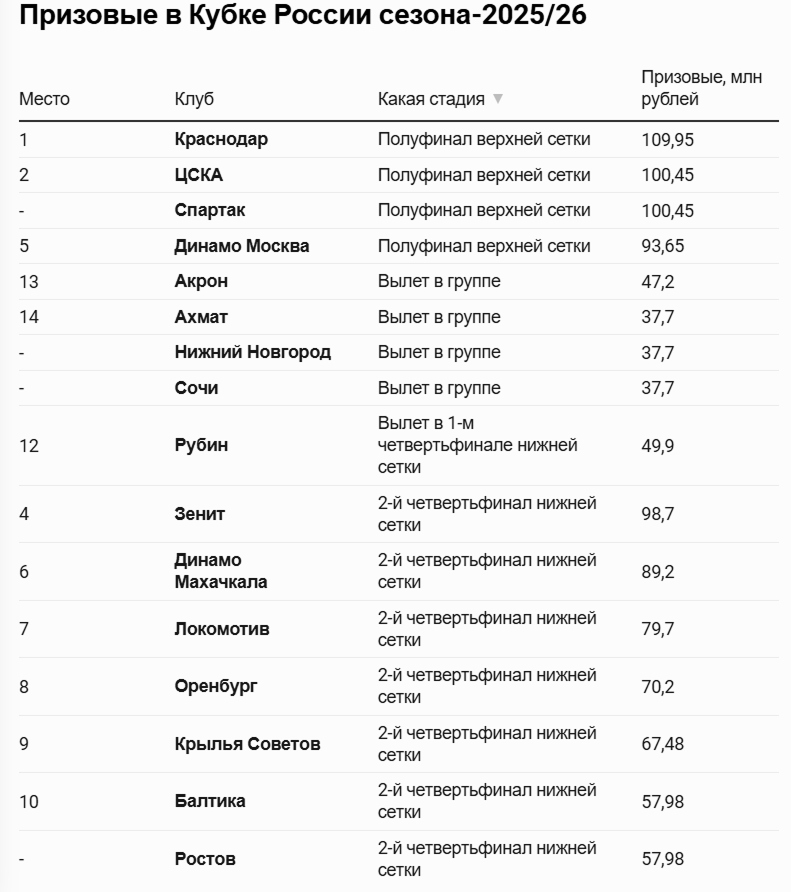
Task: Open the Краснодар club name
Action: (x=221, y=139)
